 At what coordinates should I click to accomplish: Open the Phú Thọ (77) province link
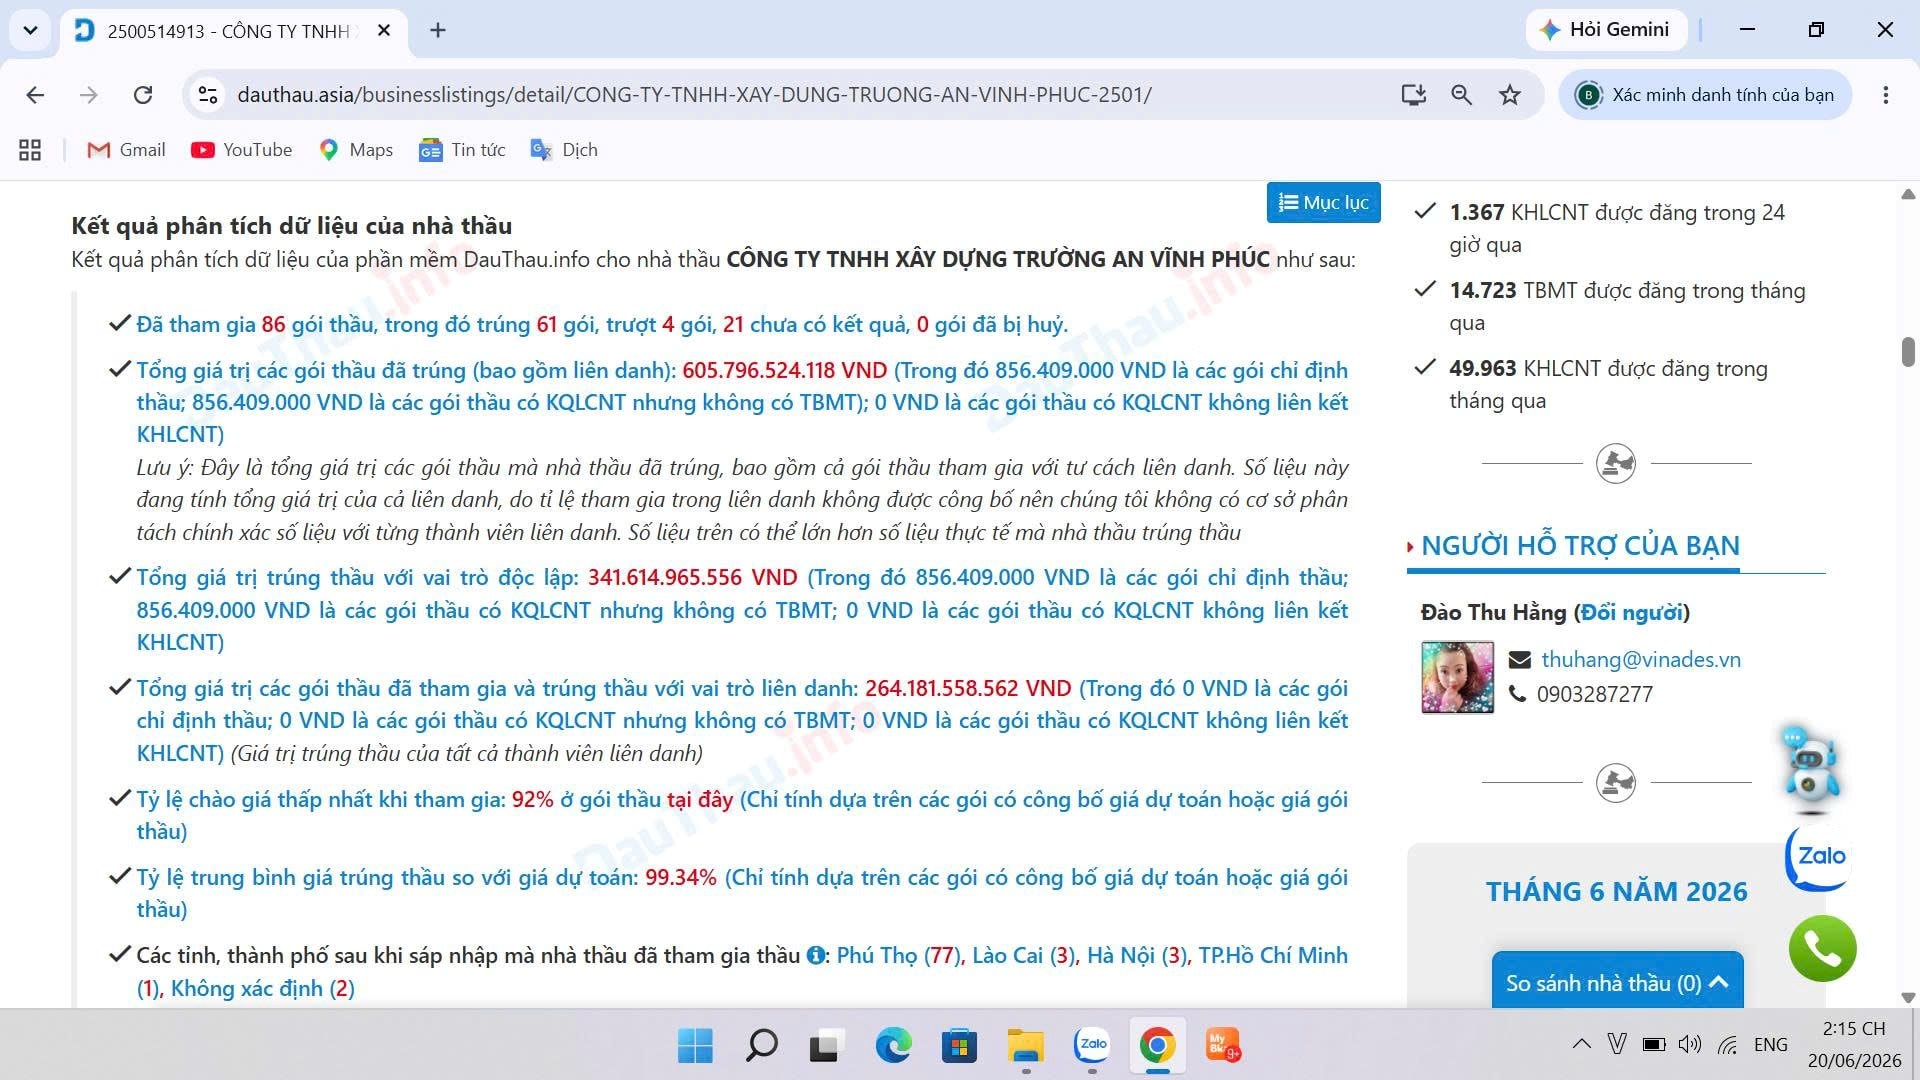click(x=896, y=955)
